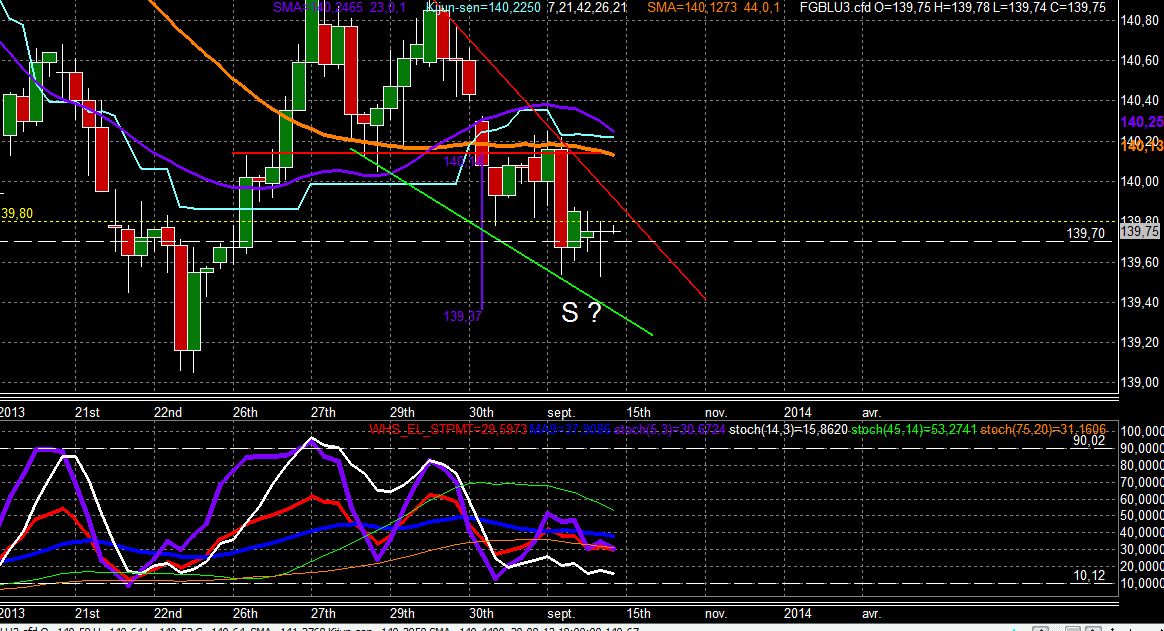The height and width of the screenshot is (631, 1164).
Task: Select the blue MA9 indicator label
Action: [x=570, y=429]
